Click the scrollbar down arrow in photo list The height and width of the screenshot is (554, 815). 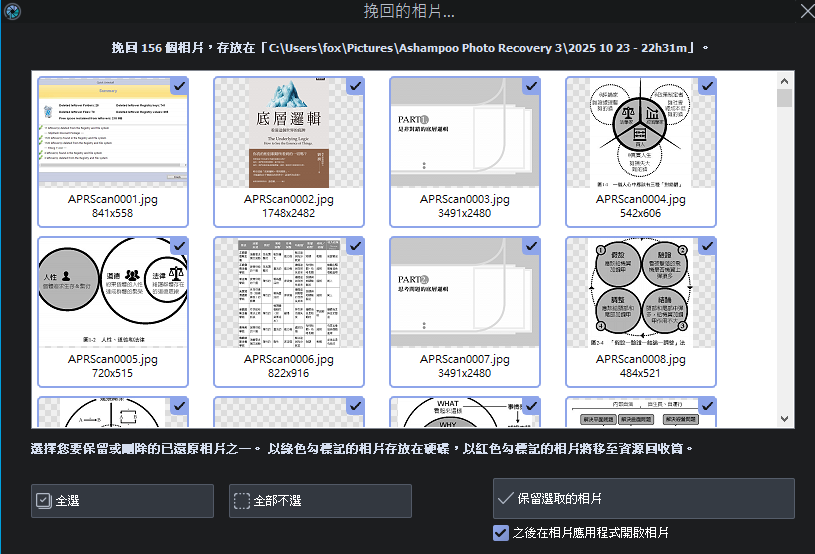click(x=785, y=420)
